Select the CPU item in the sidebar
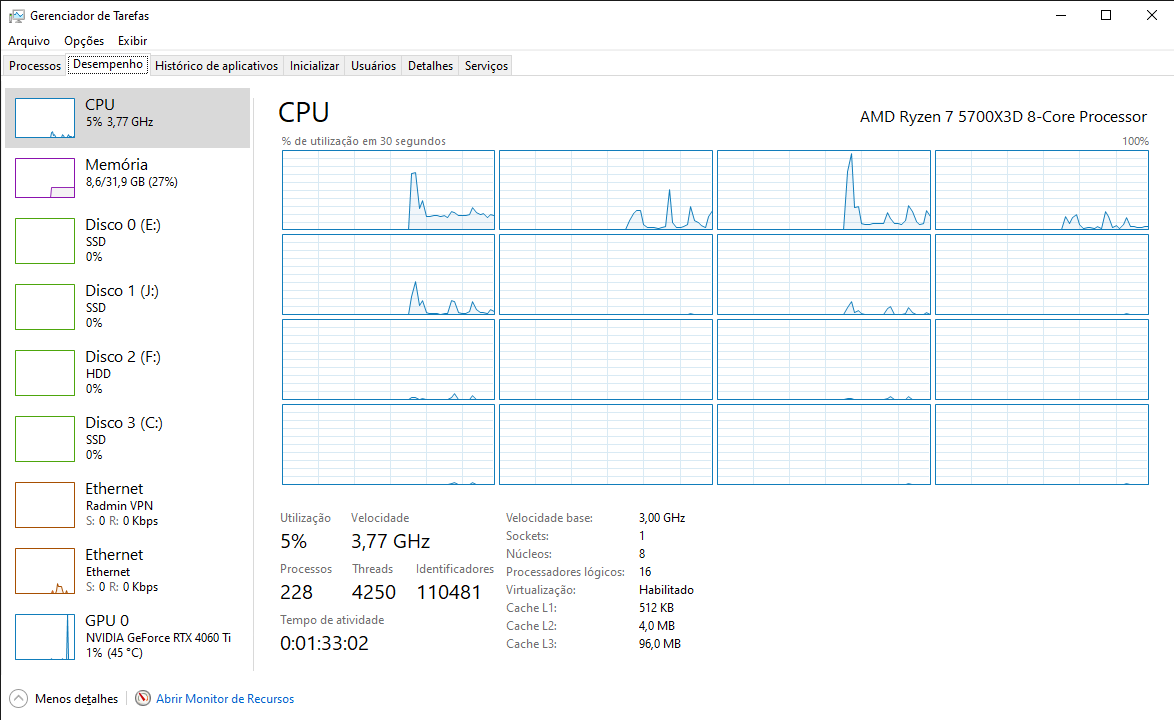This screenshot has height=720, width=1174. click(x=127, y=118)
